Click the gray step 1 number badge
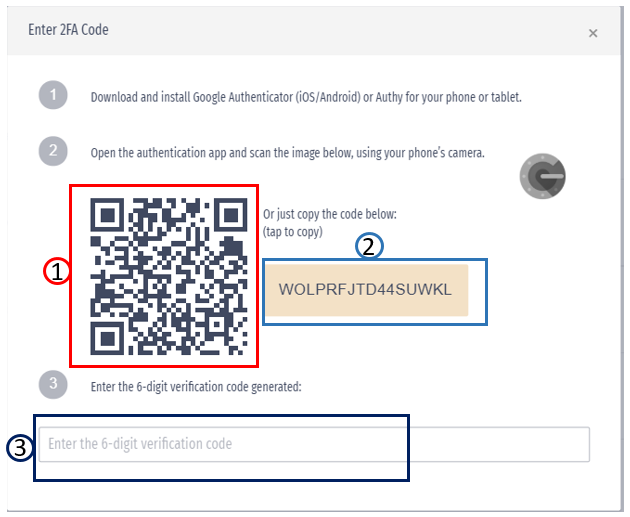This screenshot has width=630, height=517. point(53,97)
